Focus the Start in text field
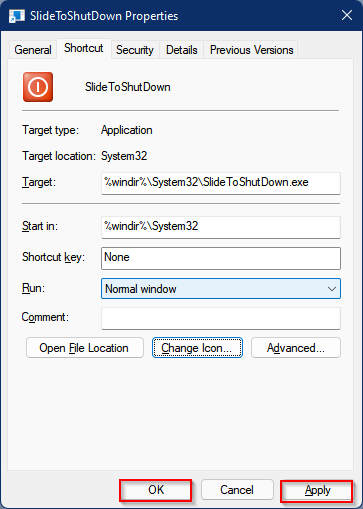 tap(221, 227)
